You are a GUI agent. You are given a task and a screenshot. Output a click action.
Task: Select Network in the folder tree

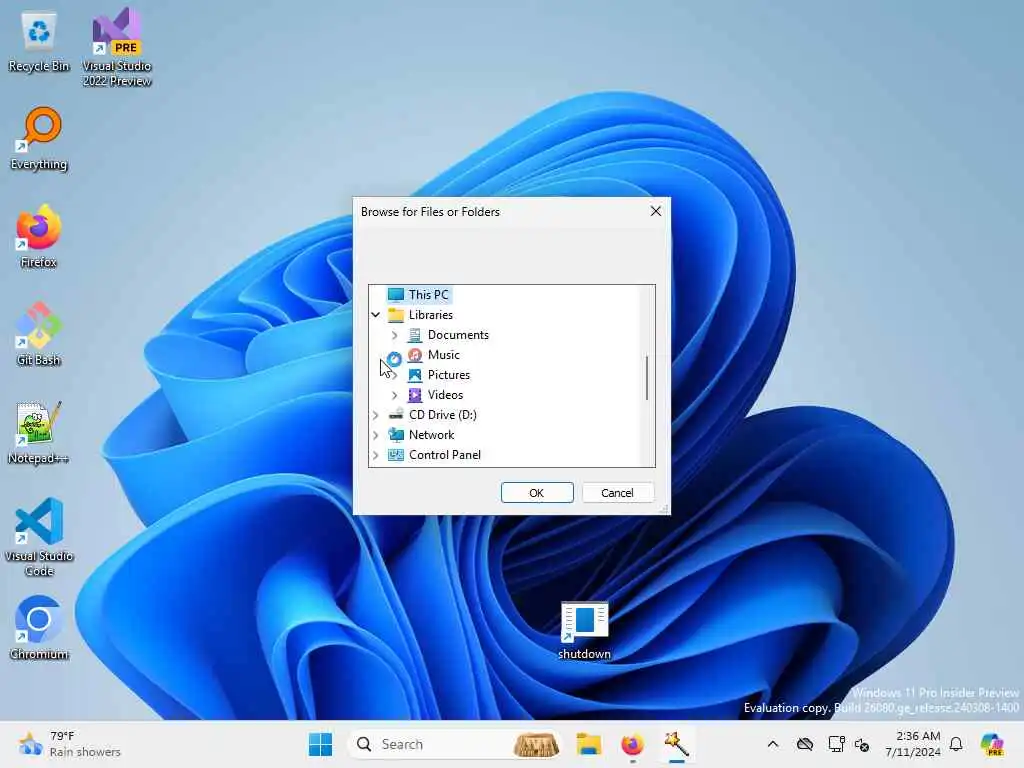tap(431, 435)
